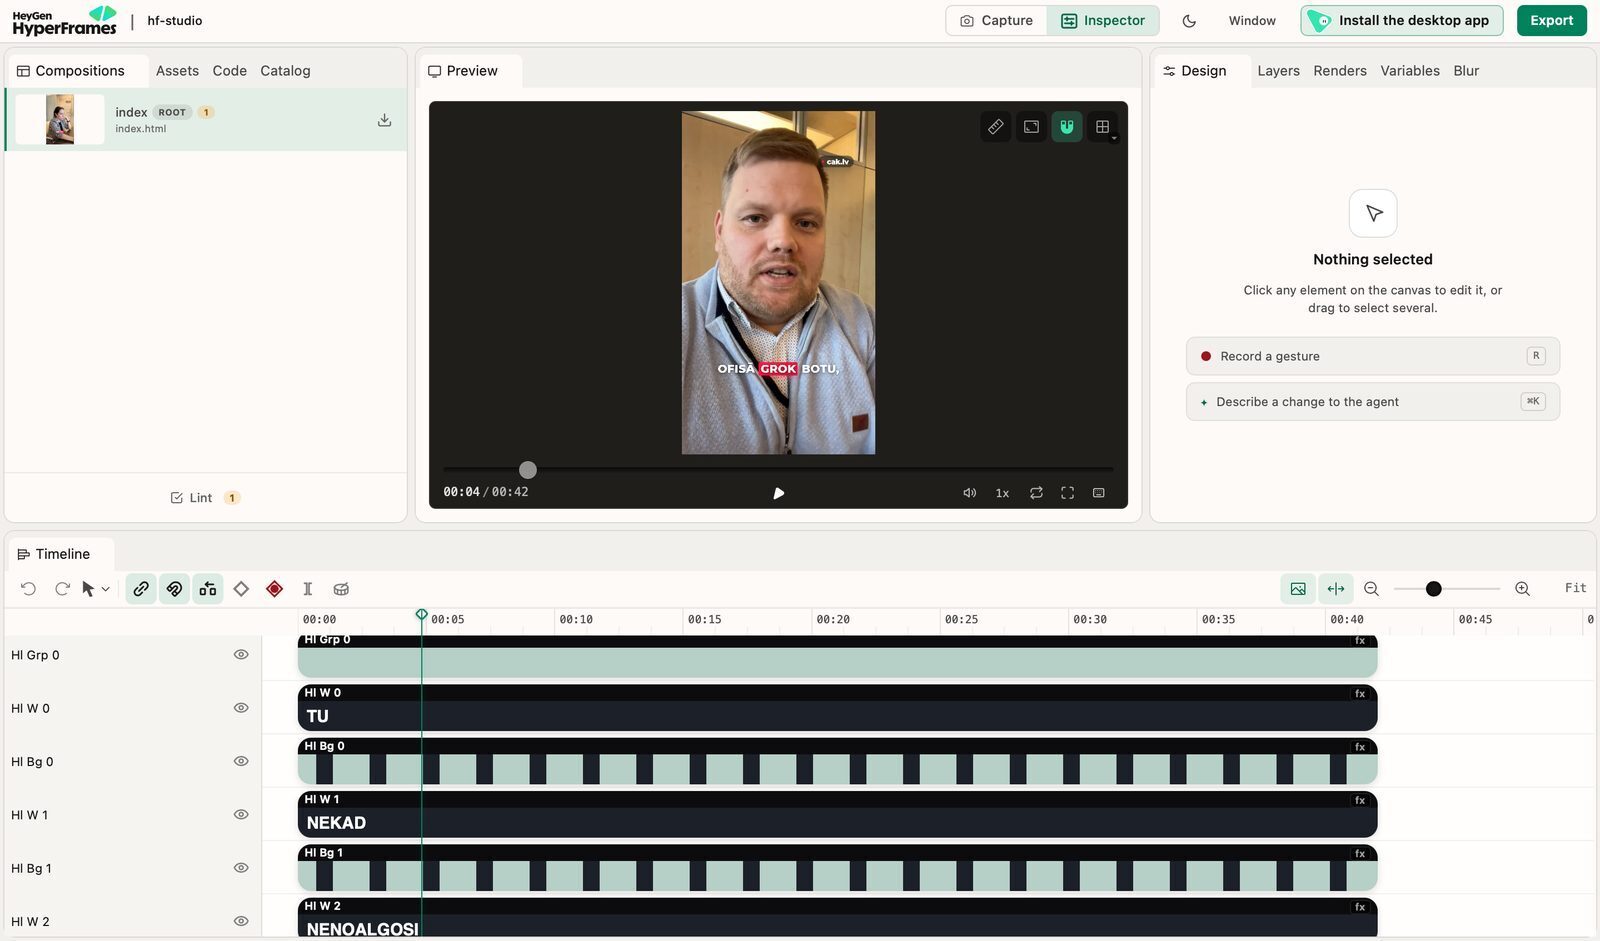The height and width of the screenshot is (941, 1600).
Task: Click the keyboard shortcuts icon in preview
Action: tap(1099, 493)
